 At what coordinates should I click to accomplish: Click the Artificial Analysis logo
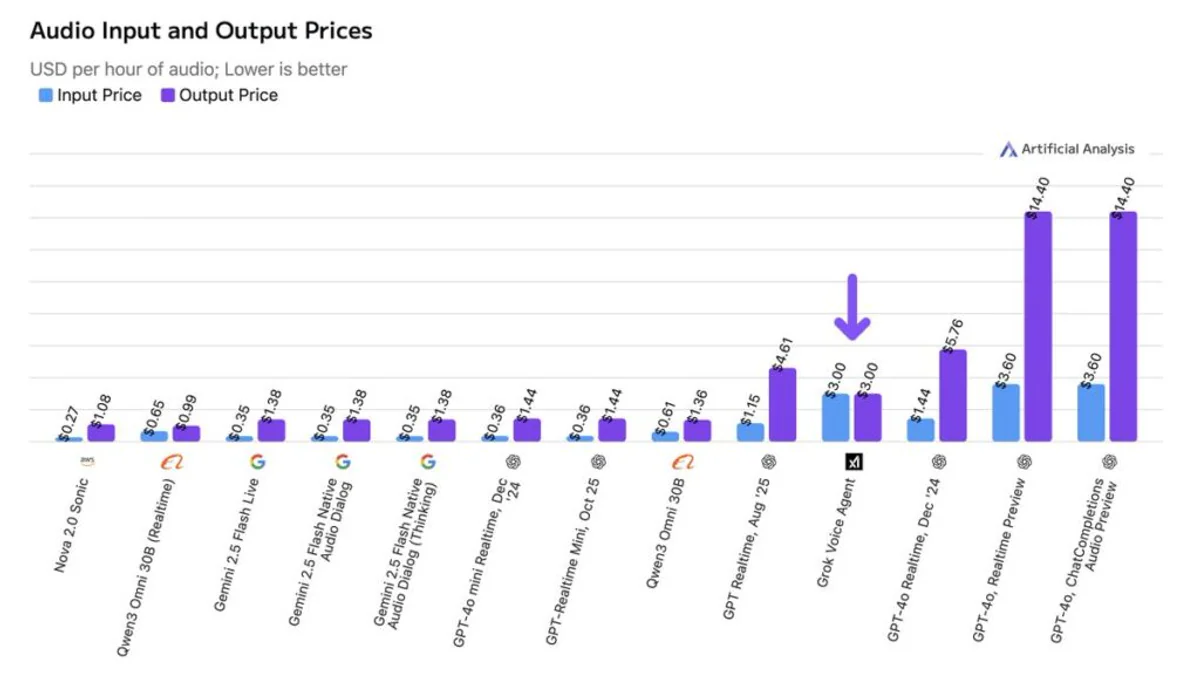pyautogui.click(x=1008, y=150)
